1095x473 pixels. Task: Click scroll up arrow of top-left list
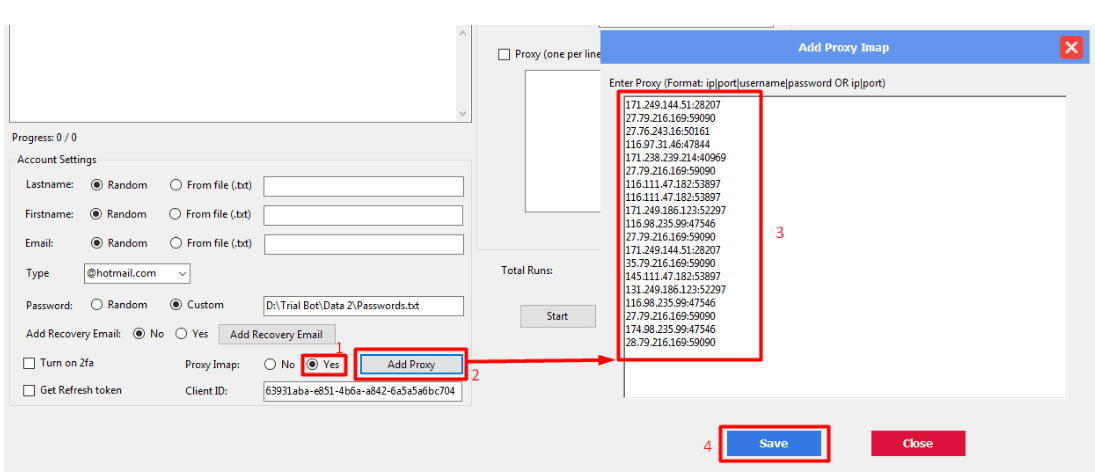tap(464, 33)
